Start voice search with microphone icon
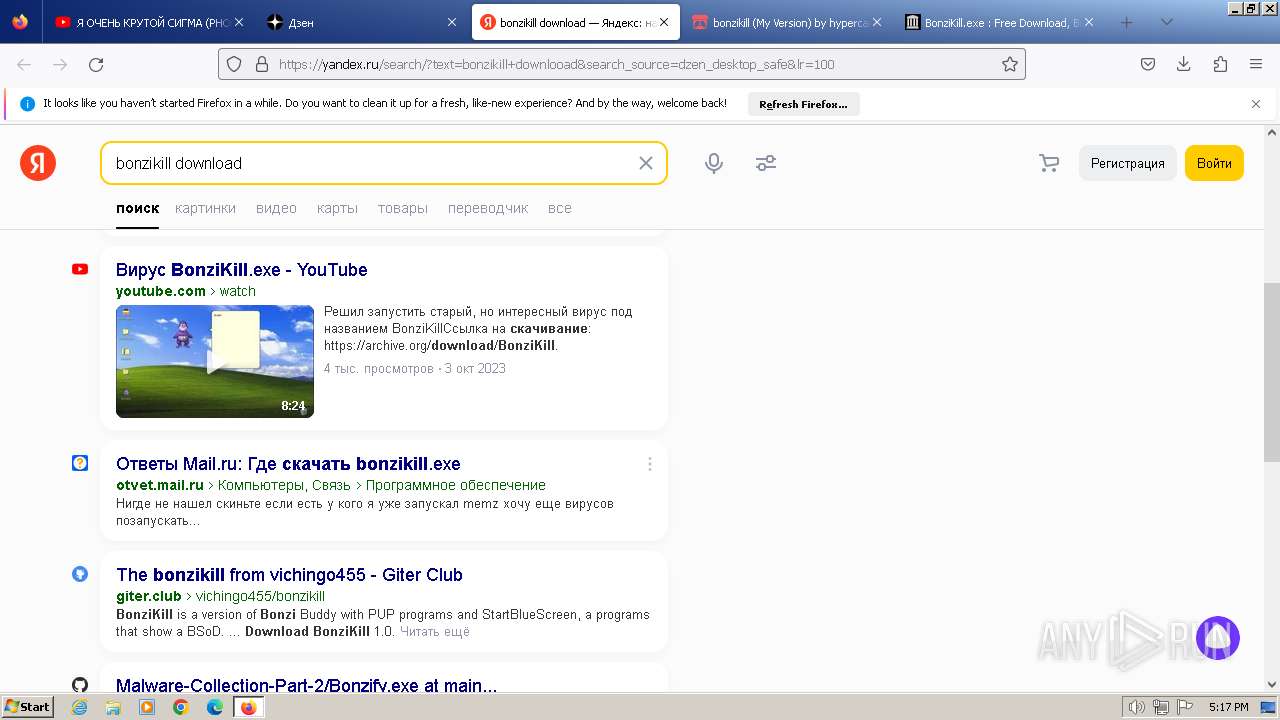 point(714,163)
